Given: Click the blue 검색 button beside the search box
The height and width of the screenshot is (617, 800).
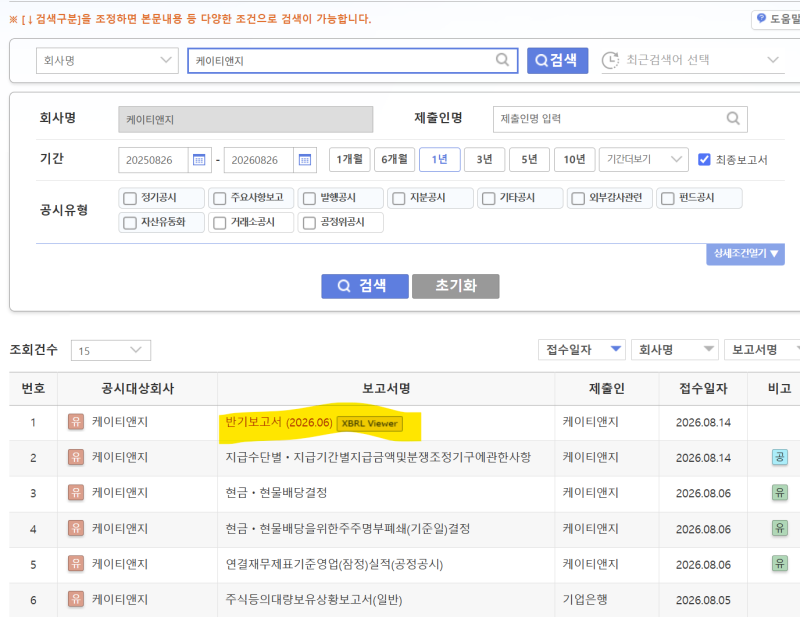Looking at the screenshot, I should pyautogui.click(x=557, y=60).
